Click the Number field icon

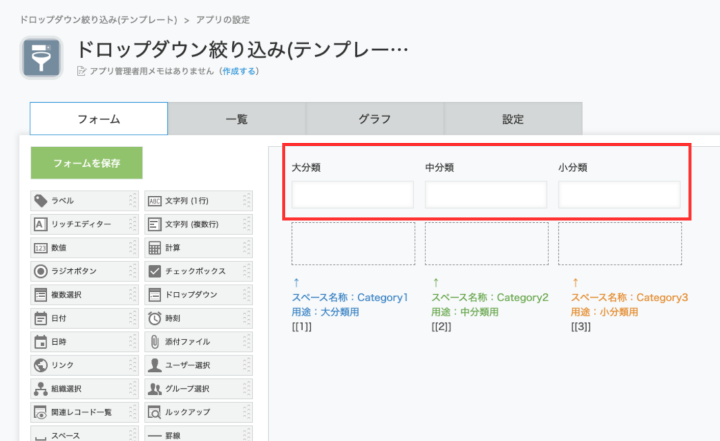pos(41,248)
